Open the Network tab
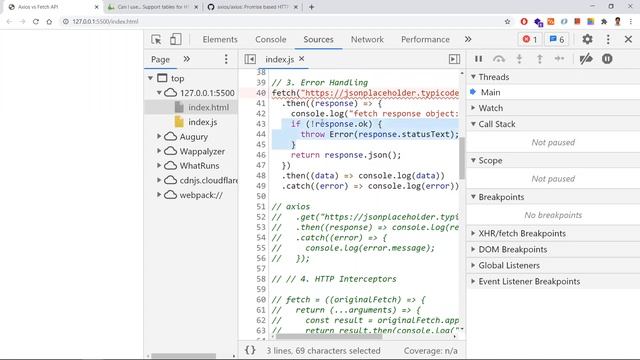Image resolution: width=640 pixels, height=360 pixels. point(367,39)
